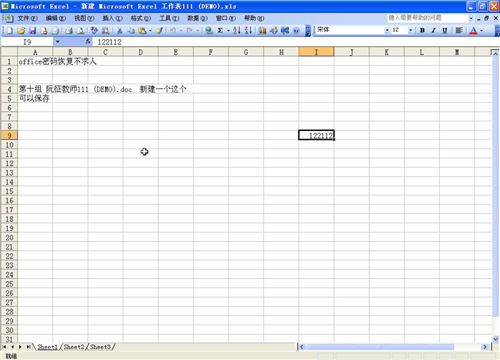Open a file with the folder icon
Image resolution: width=500 pixels, height=360 pixels.
click(21, 31)
